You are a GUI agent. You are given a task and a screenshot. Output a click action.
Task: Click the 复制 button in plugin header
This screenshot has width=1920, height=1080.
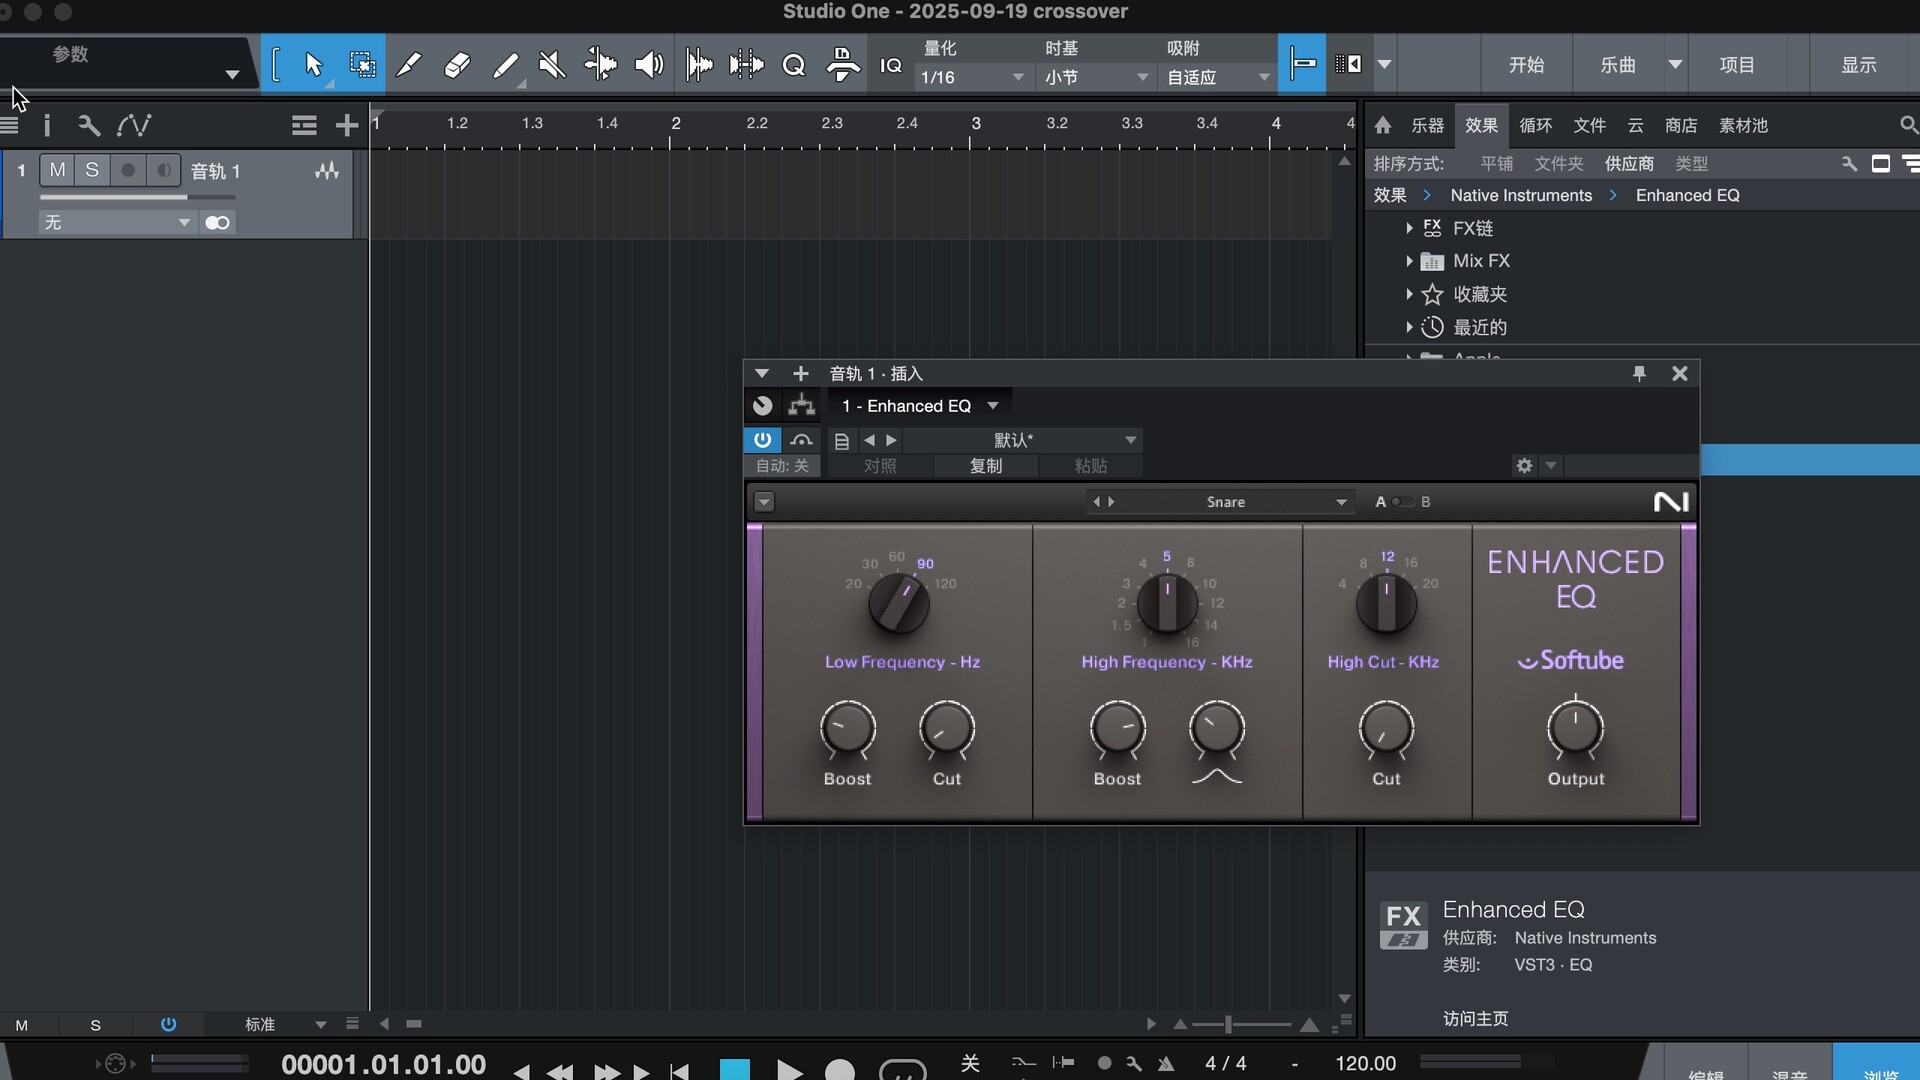pos(986,465)
